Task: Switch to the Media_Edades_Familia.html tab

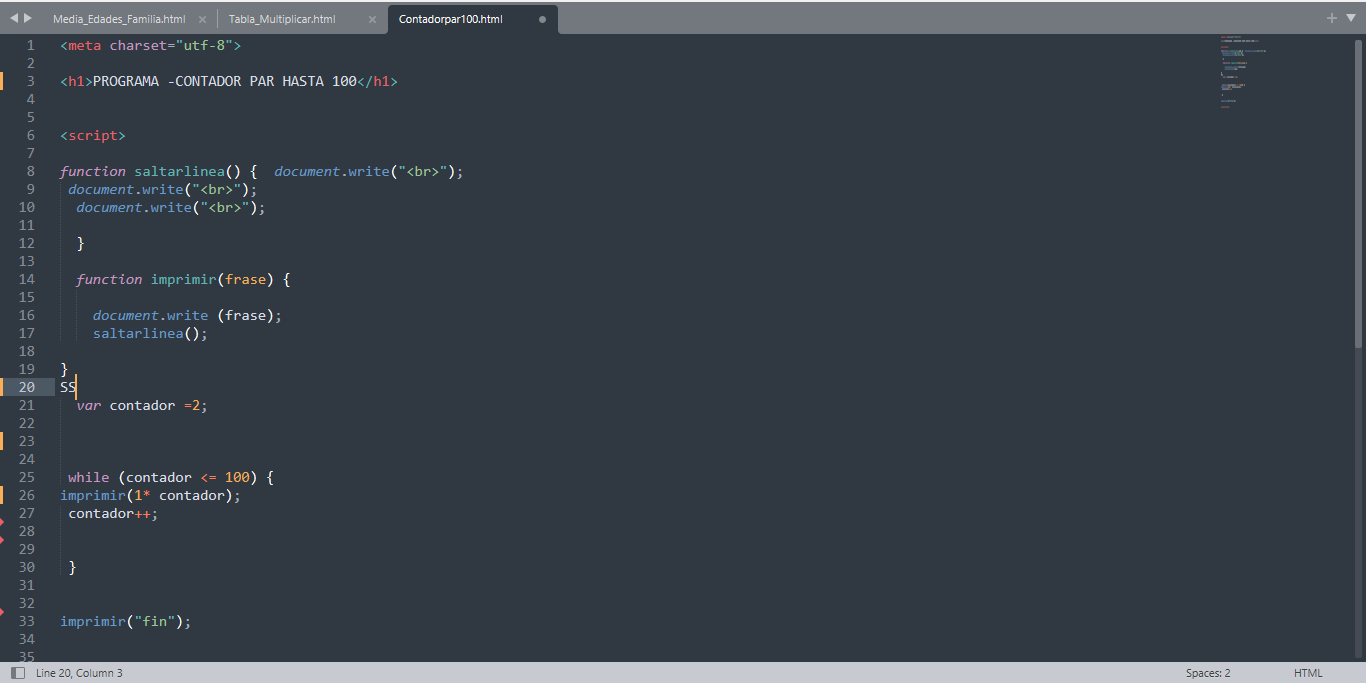Action: [x=119, y=19]
